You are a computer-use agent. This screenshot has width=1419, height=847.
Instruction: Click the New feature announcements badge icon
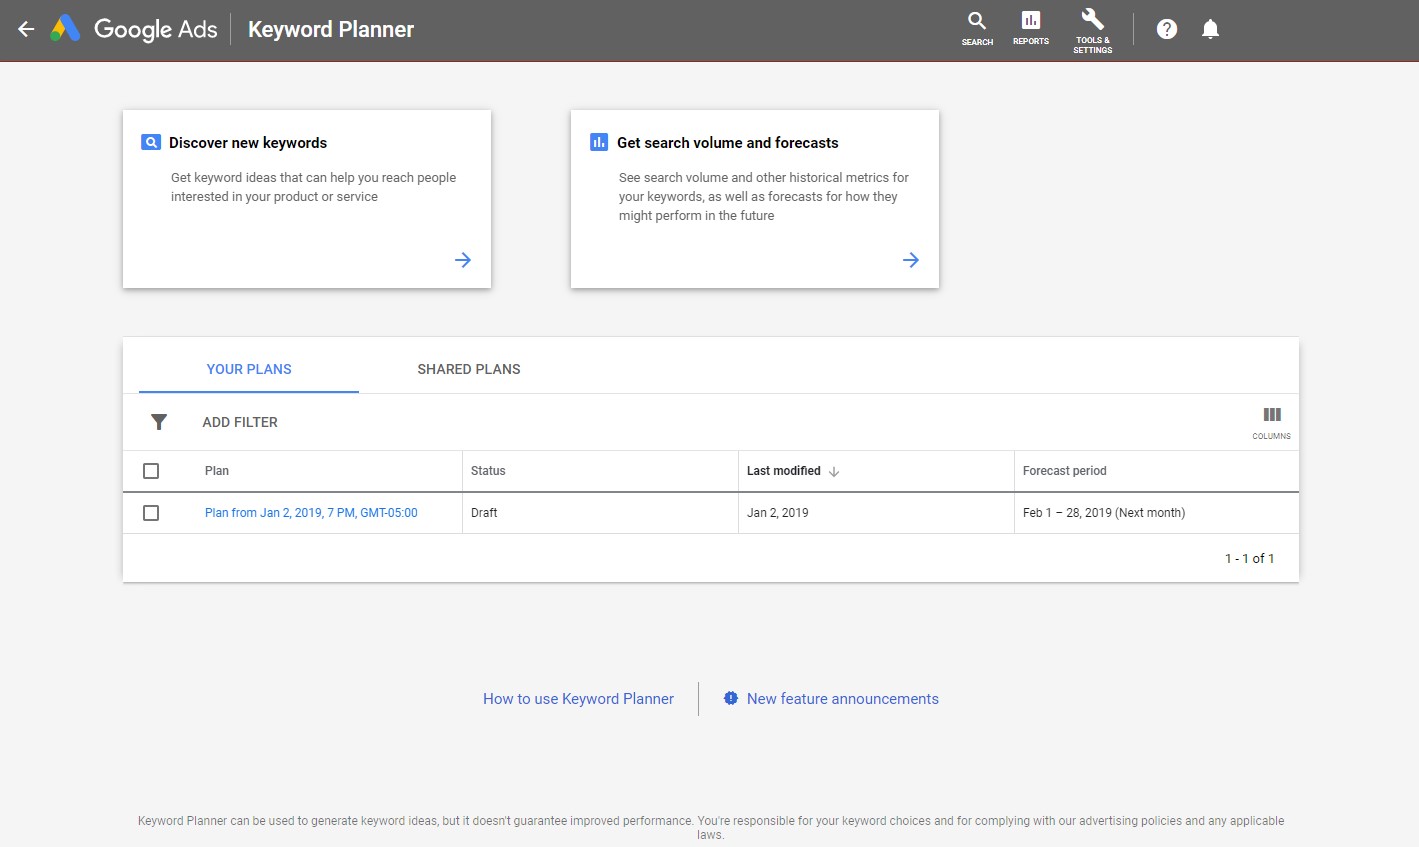point(731,698)
